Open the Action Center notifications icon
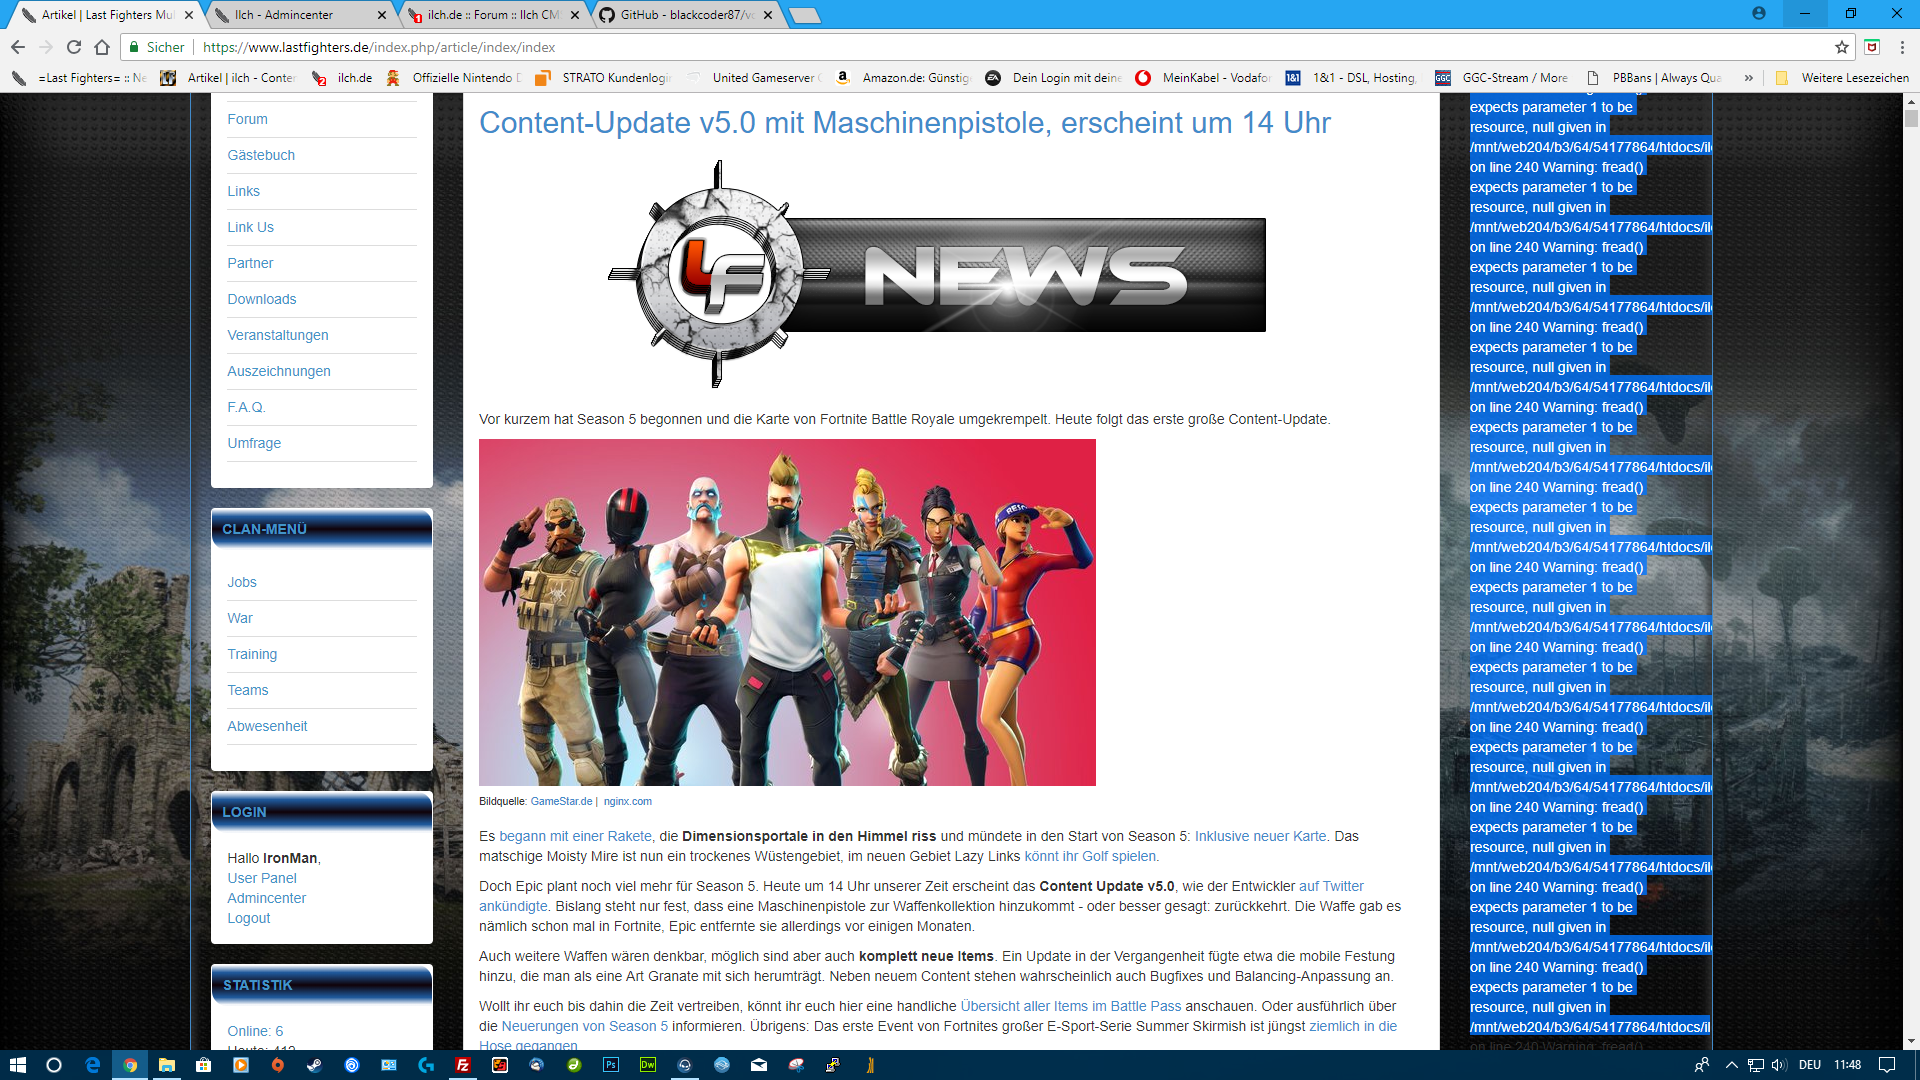Image resolution: width=1920 pixels, height=1080 pixels. [1887, 1065]
